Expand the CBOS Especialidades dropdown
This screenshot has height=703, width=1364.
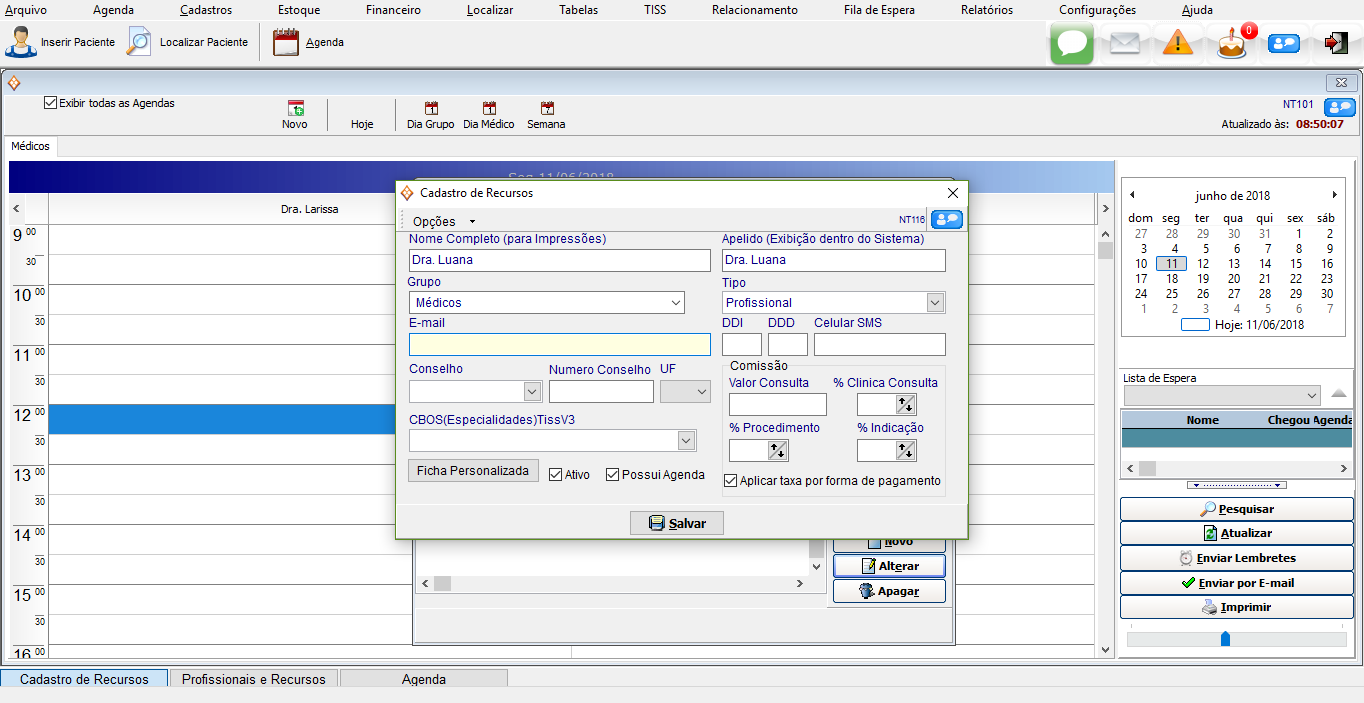(x=686, y=441)
